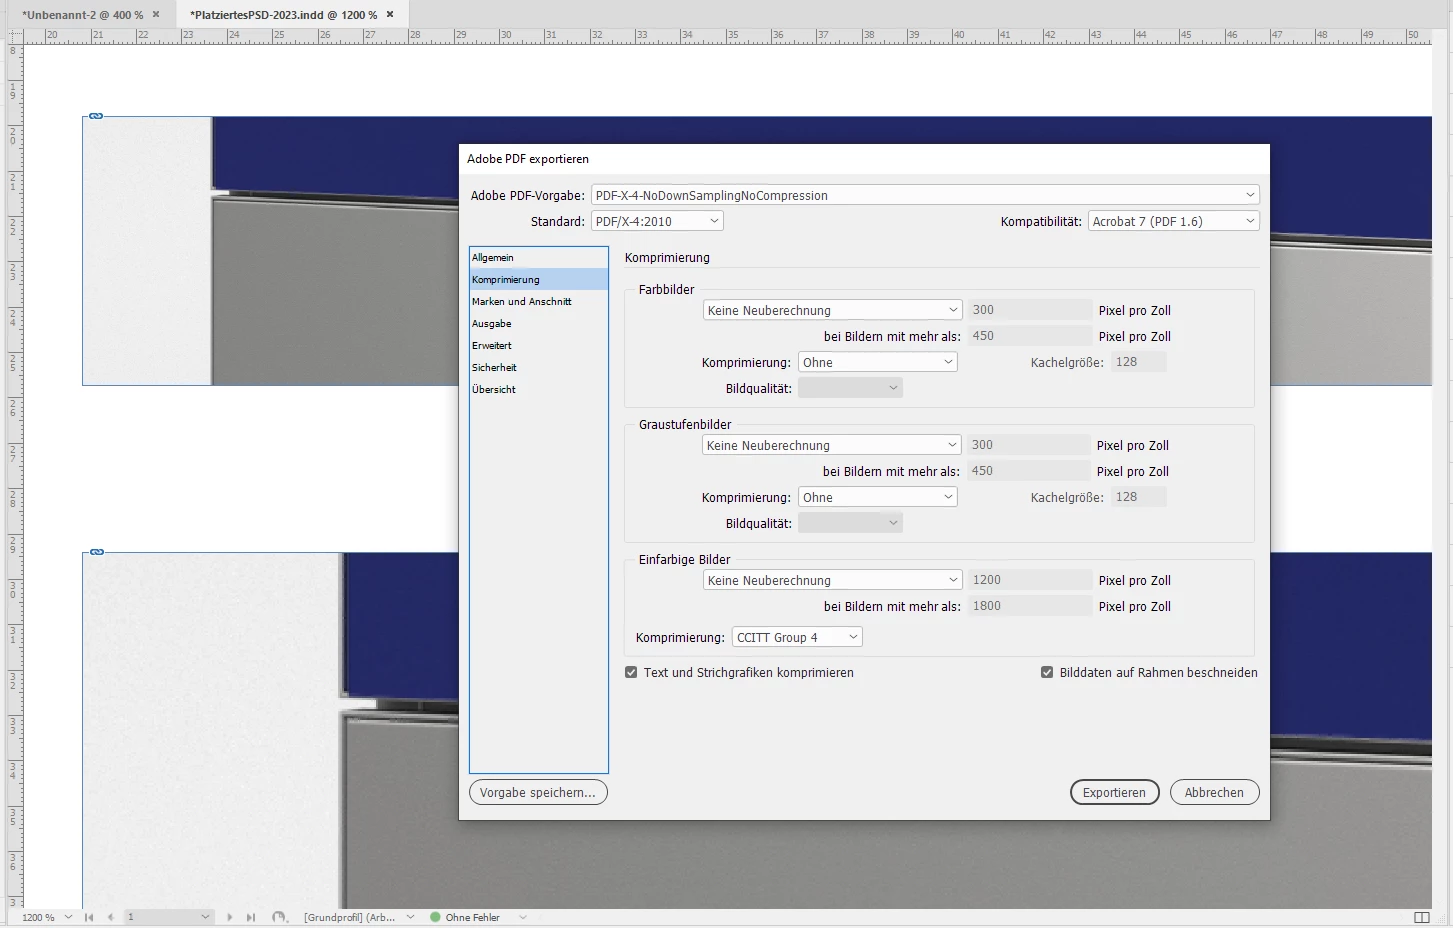The image size is (1453, 928).
Task: Open the Adobe PDF-Vorgabe preset dropdown
Action: (925, 195)
